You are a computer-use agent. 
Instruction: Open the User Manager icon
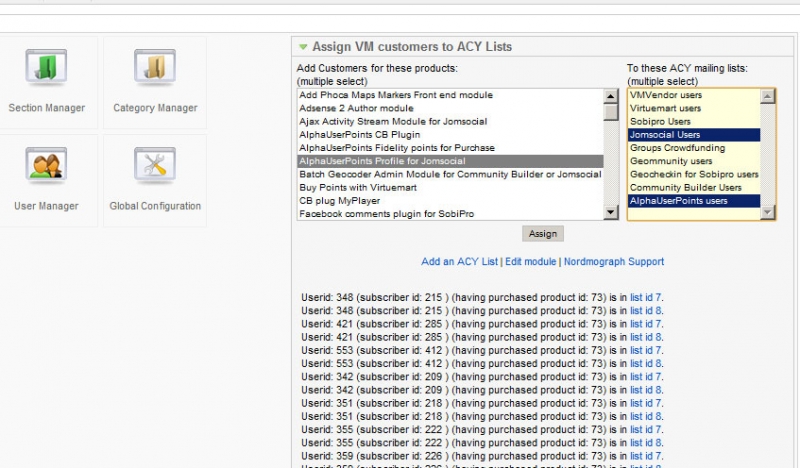[x=46, y=164]
